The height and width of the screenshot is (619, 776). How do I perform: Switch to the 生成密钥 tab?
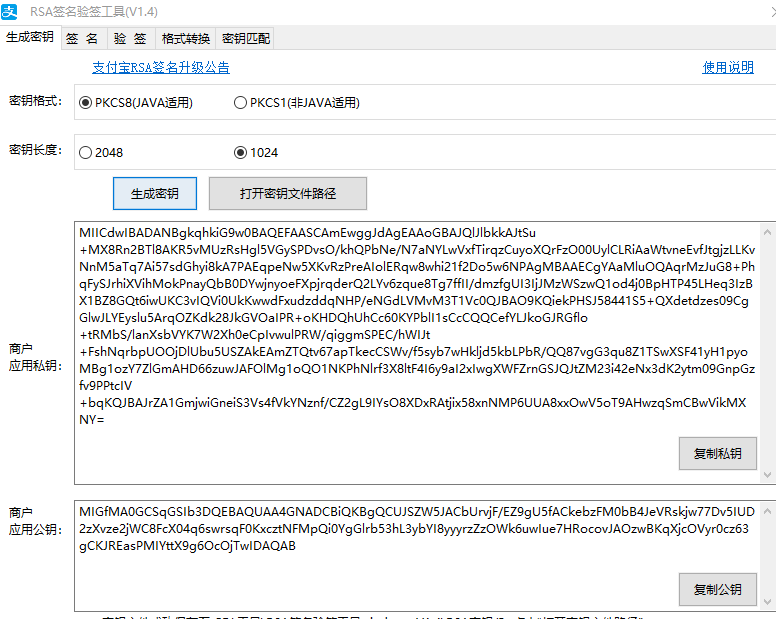(30, 37)
